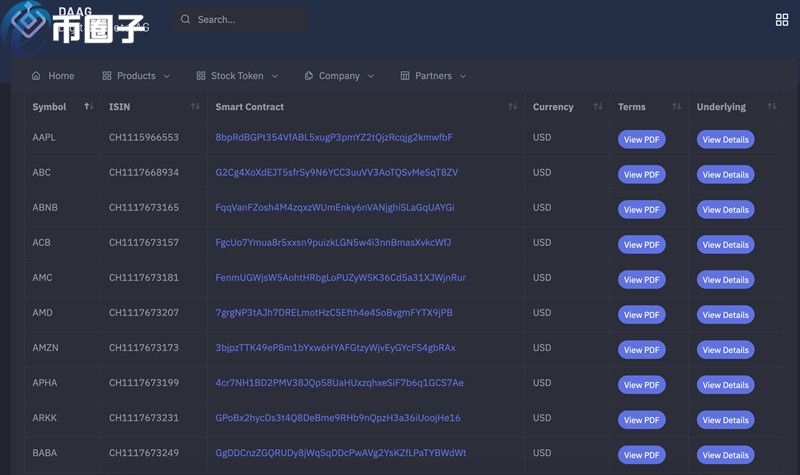This screenshot has height=475, width=800.
Task: View PDF terms for ABC
Action: [x=641, y=174]
